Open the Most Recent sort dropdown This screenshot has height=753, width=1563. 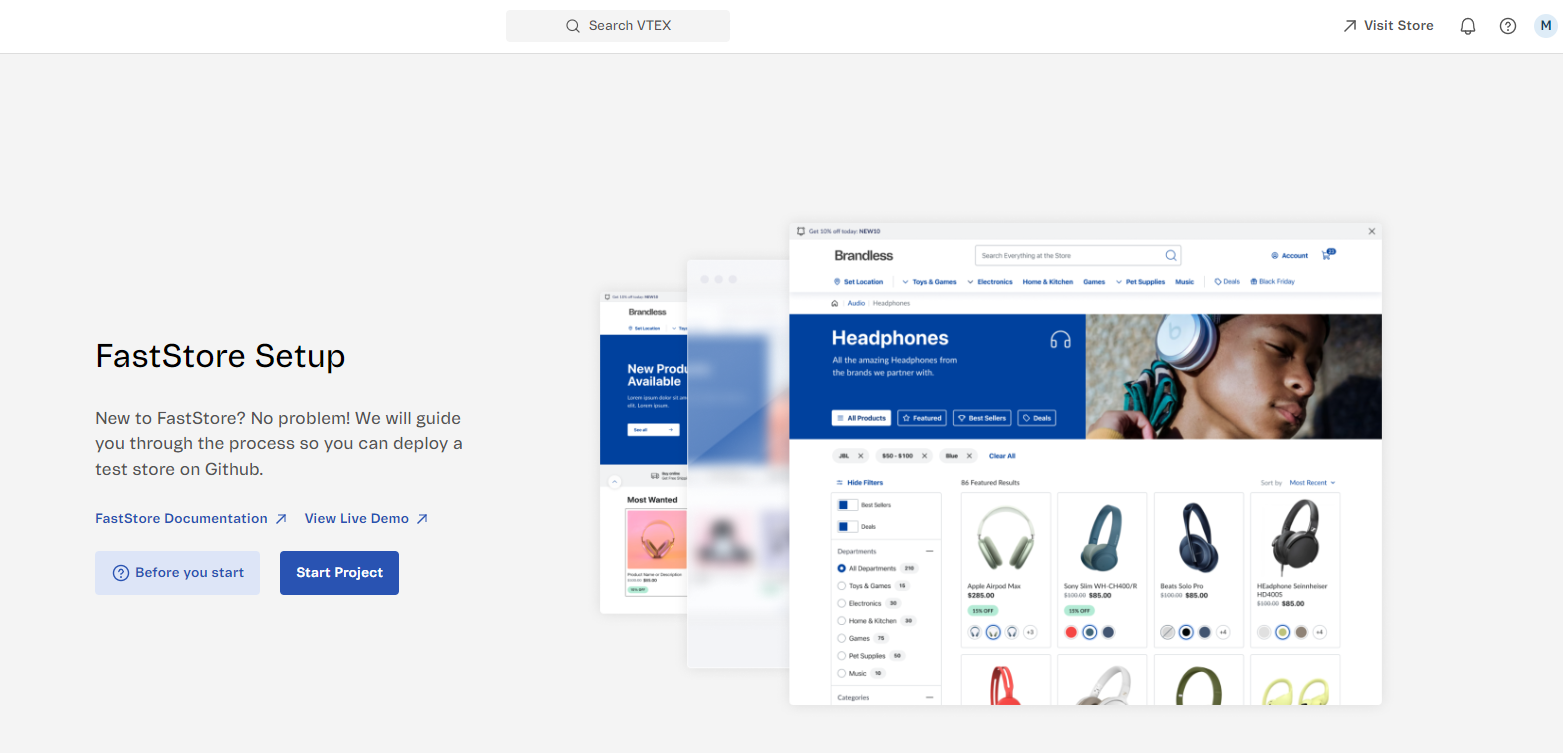point(1312,483)
